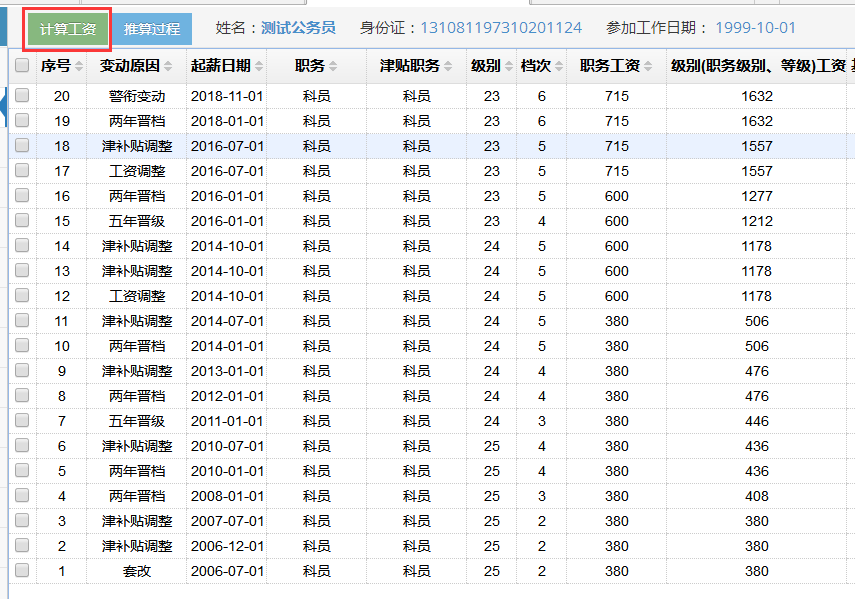Click 警衔变动 in row 20
The width and height of the screenshot is (855, 599).
click(x=137, y=96)
